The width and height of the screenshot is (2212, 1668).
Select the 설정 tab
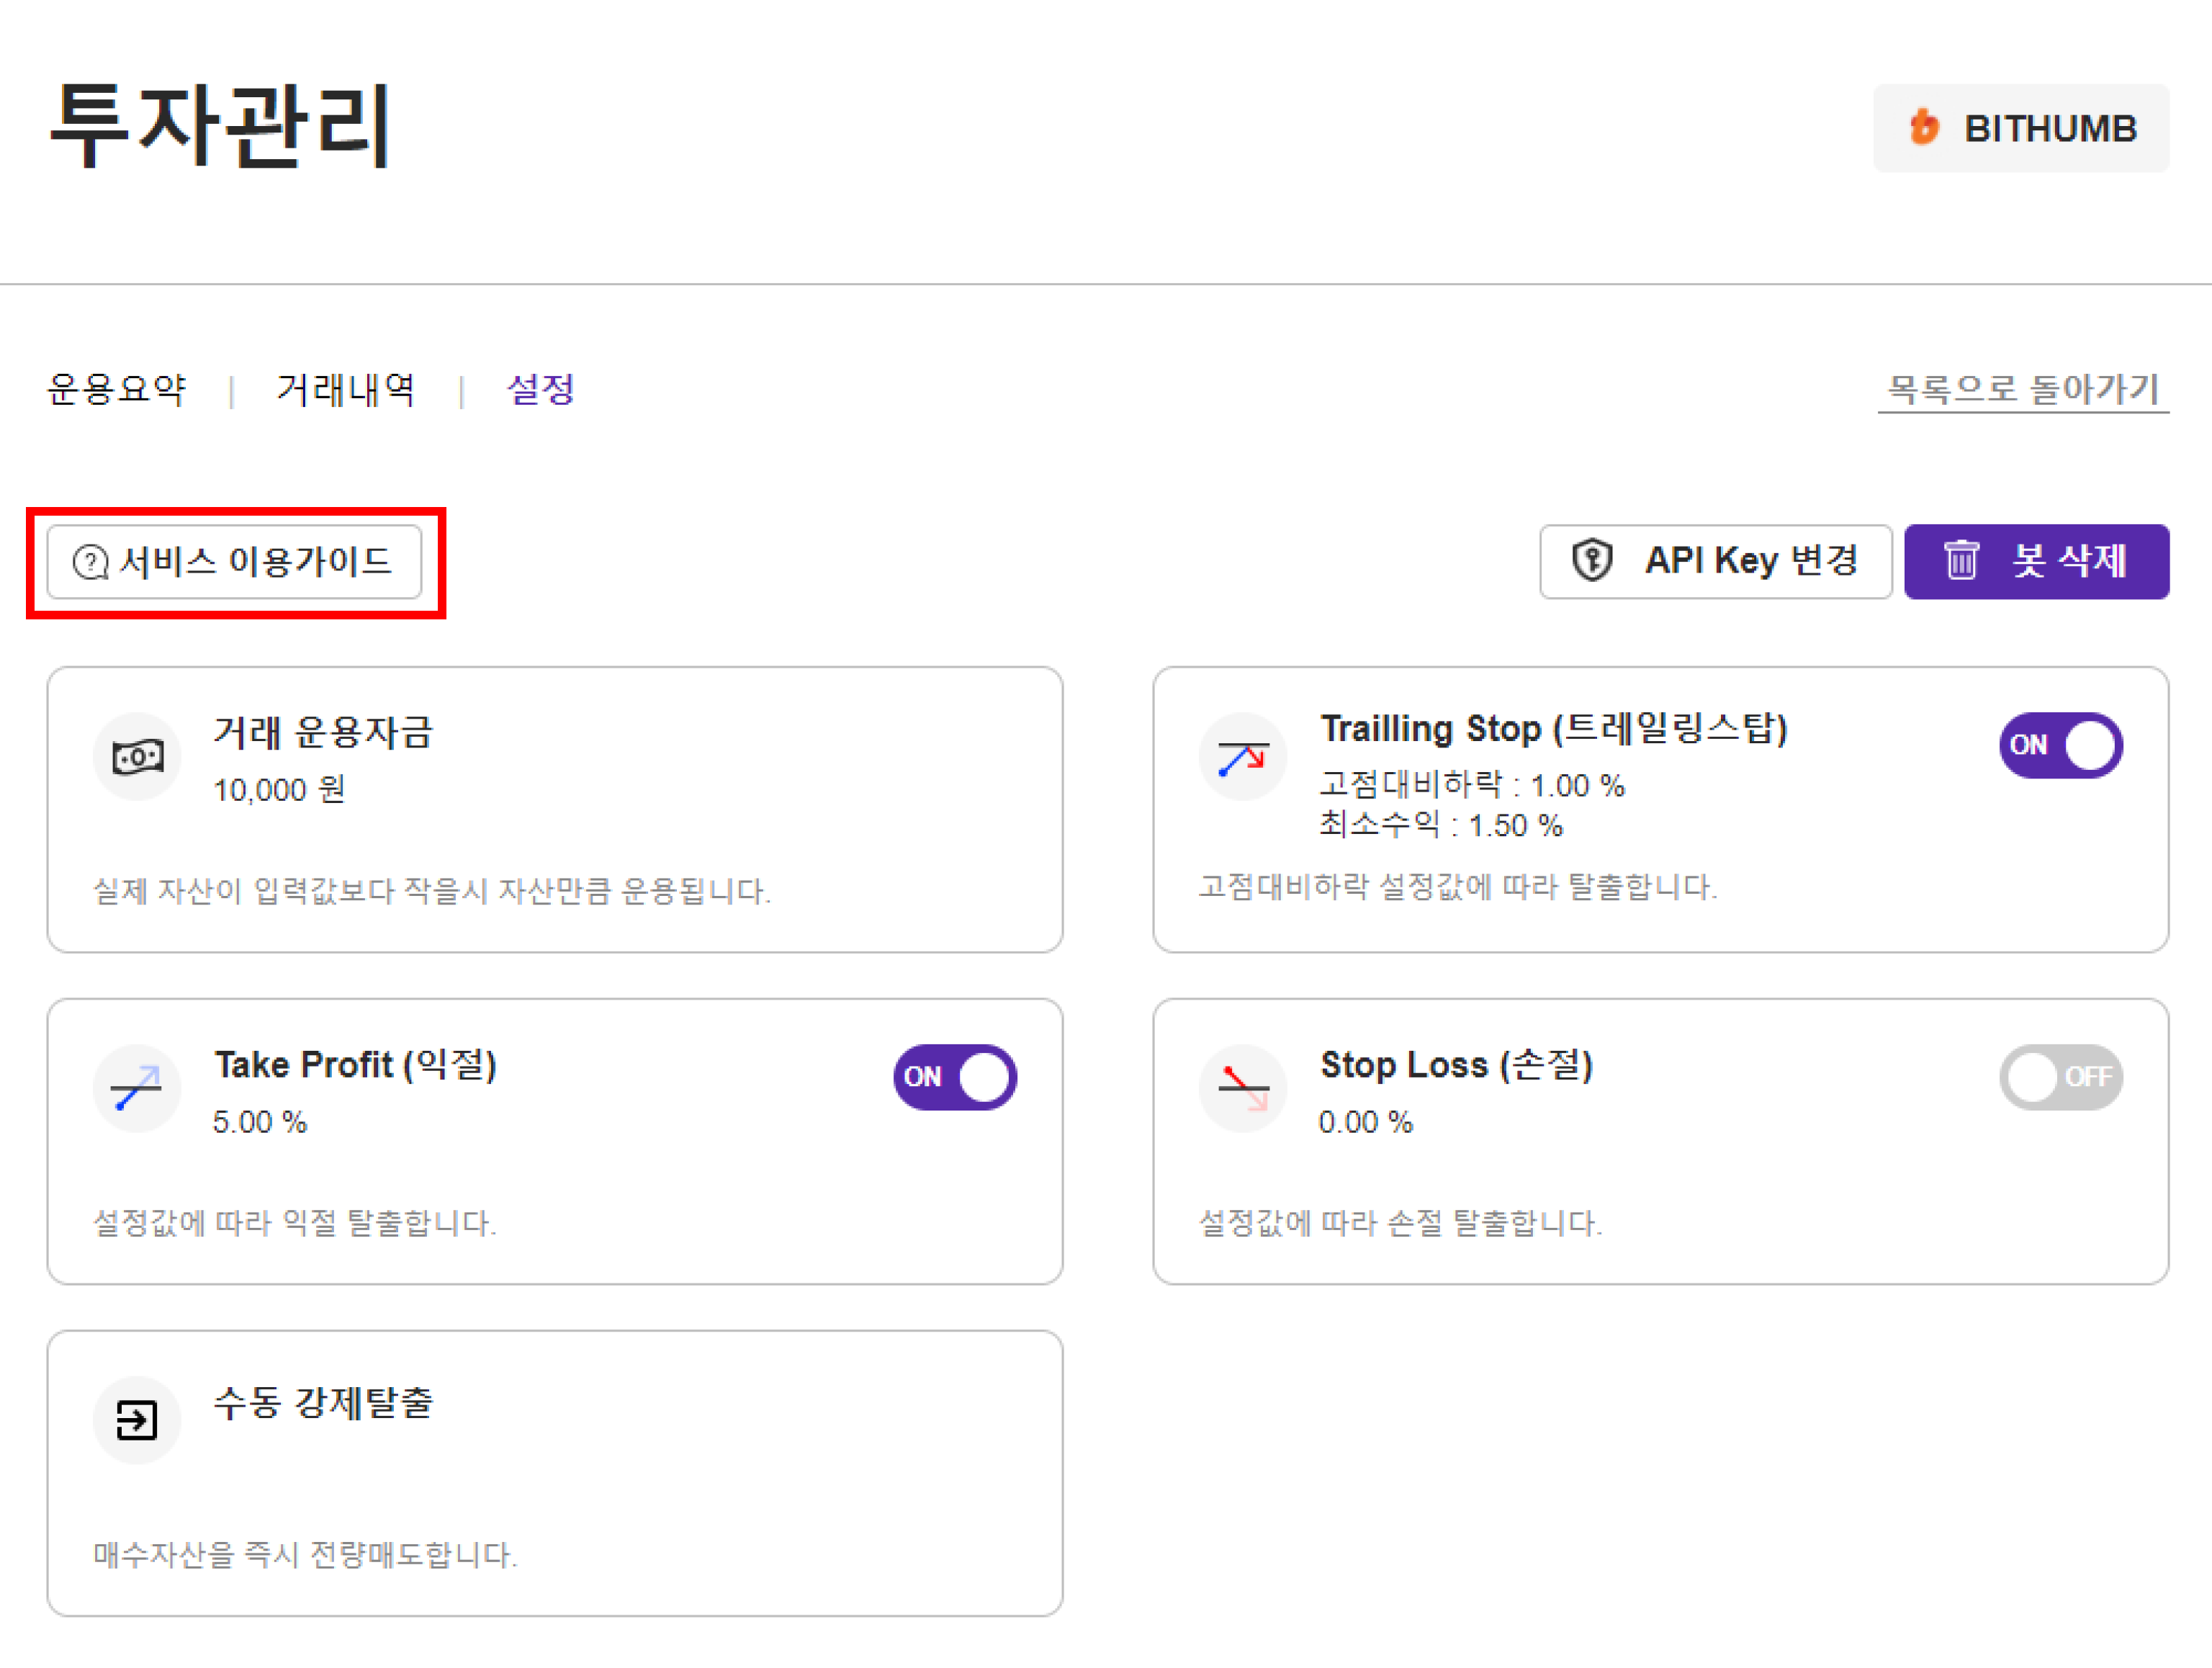pos(541,390)
